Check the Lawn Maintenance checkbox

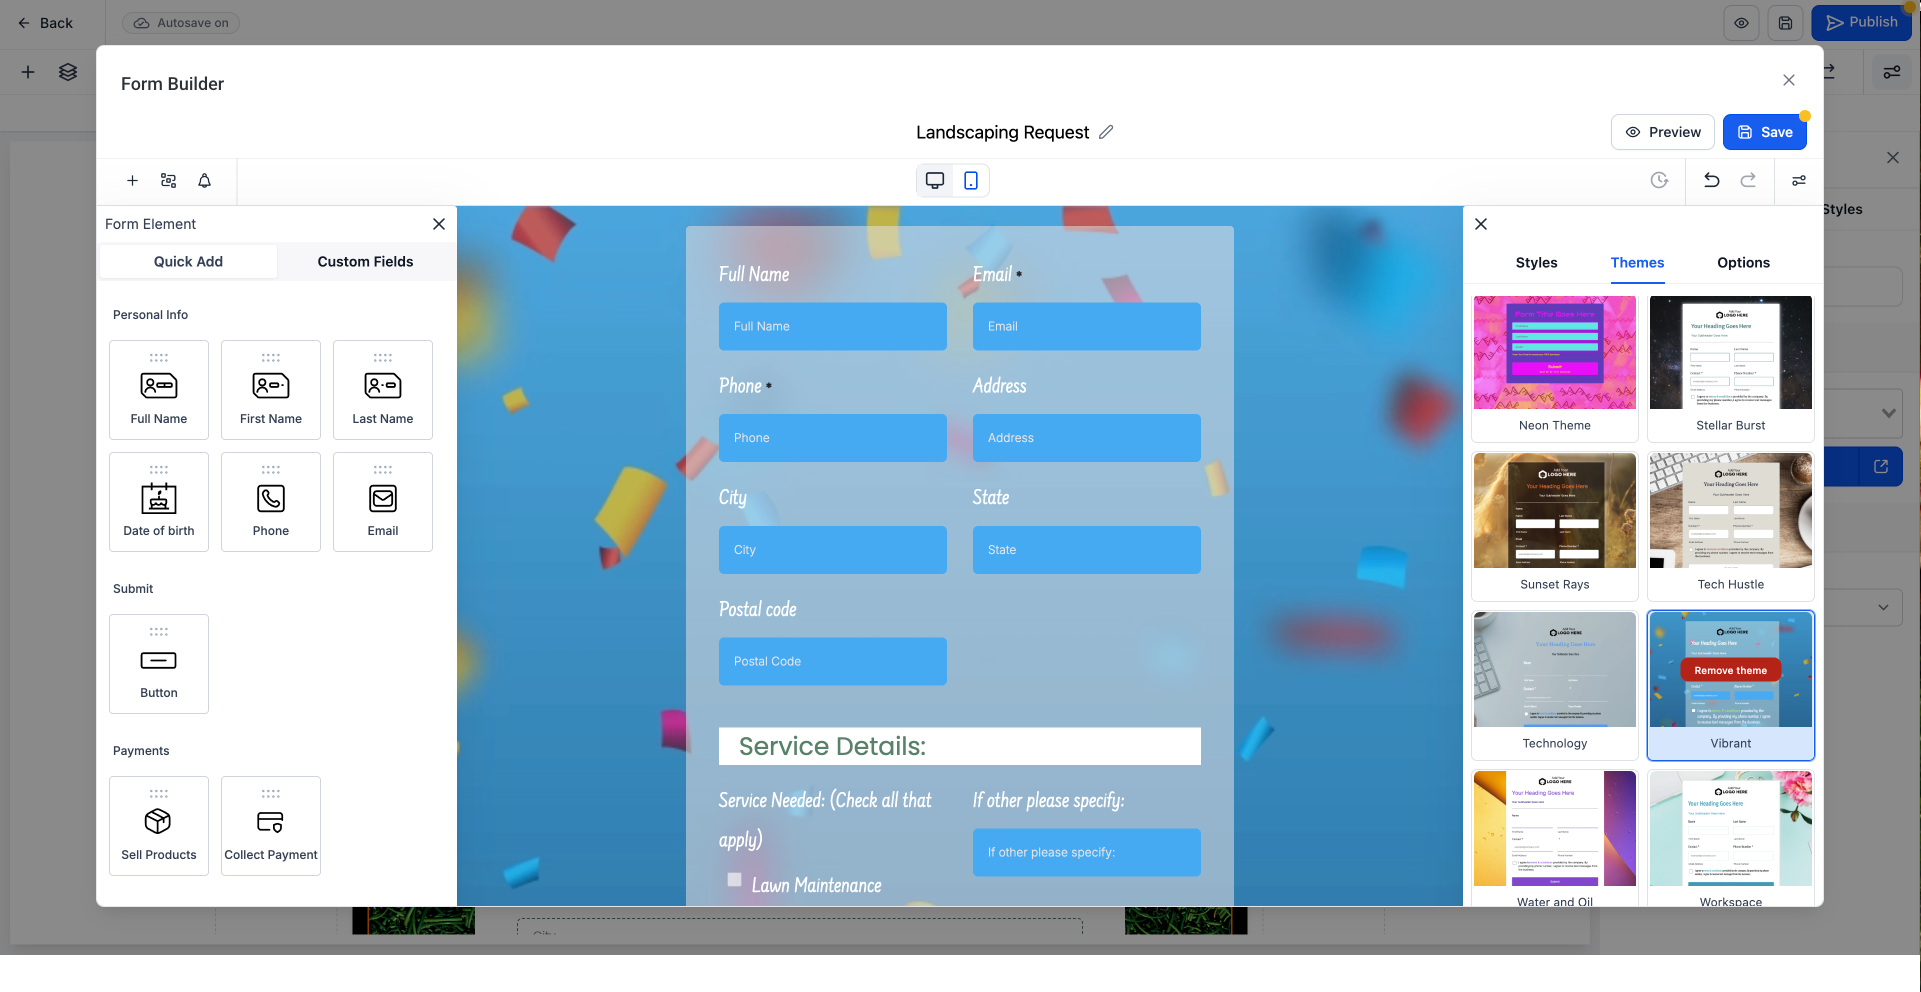click(x=735, y=879)
